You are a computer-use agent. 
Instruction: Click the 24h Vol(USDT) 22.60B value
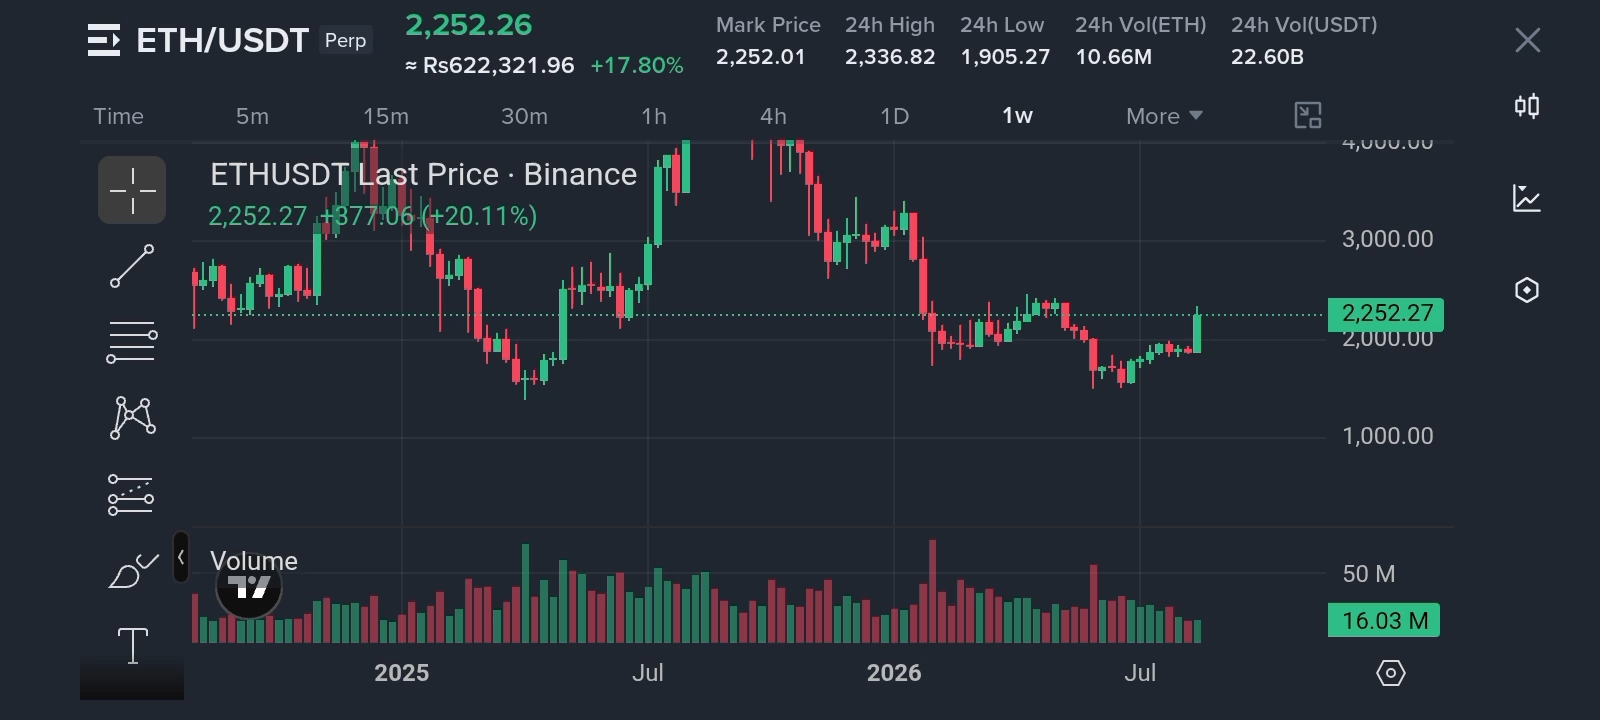(1267, 57)
